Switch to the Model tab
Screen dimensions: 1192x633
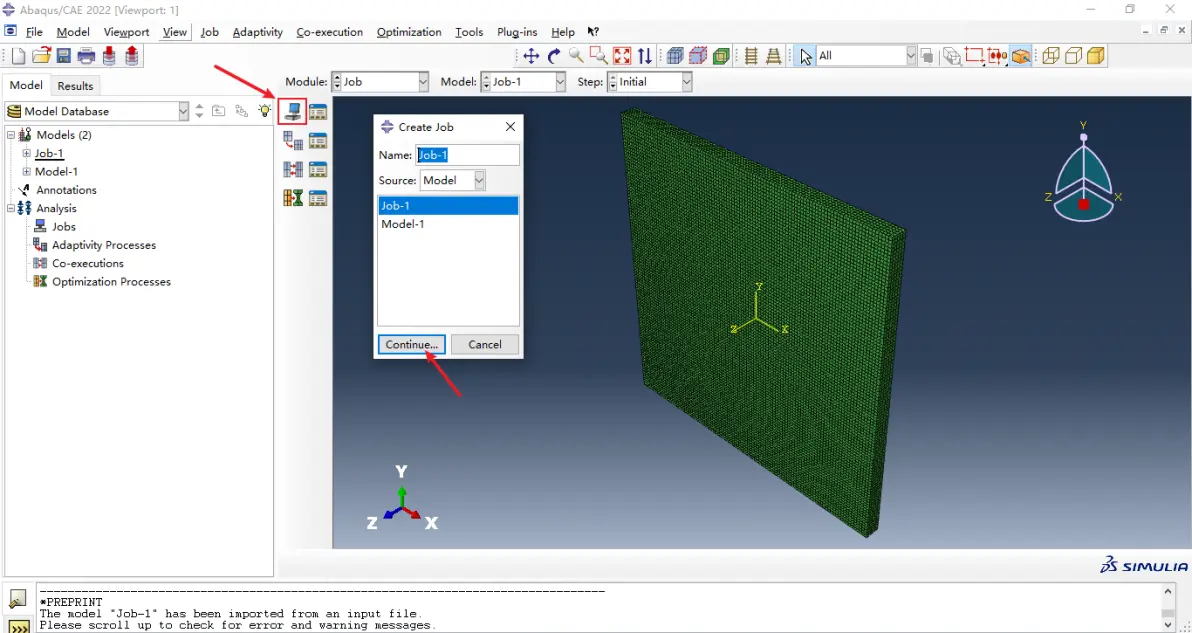pyautogui.click(x=26, y=85)
